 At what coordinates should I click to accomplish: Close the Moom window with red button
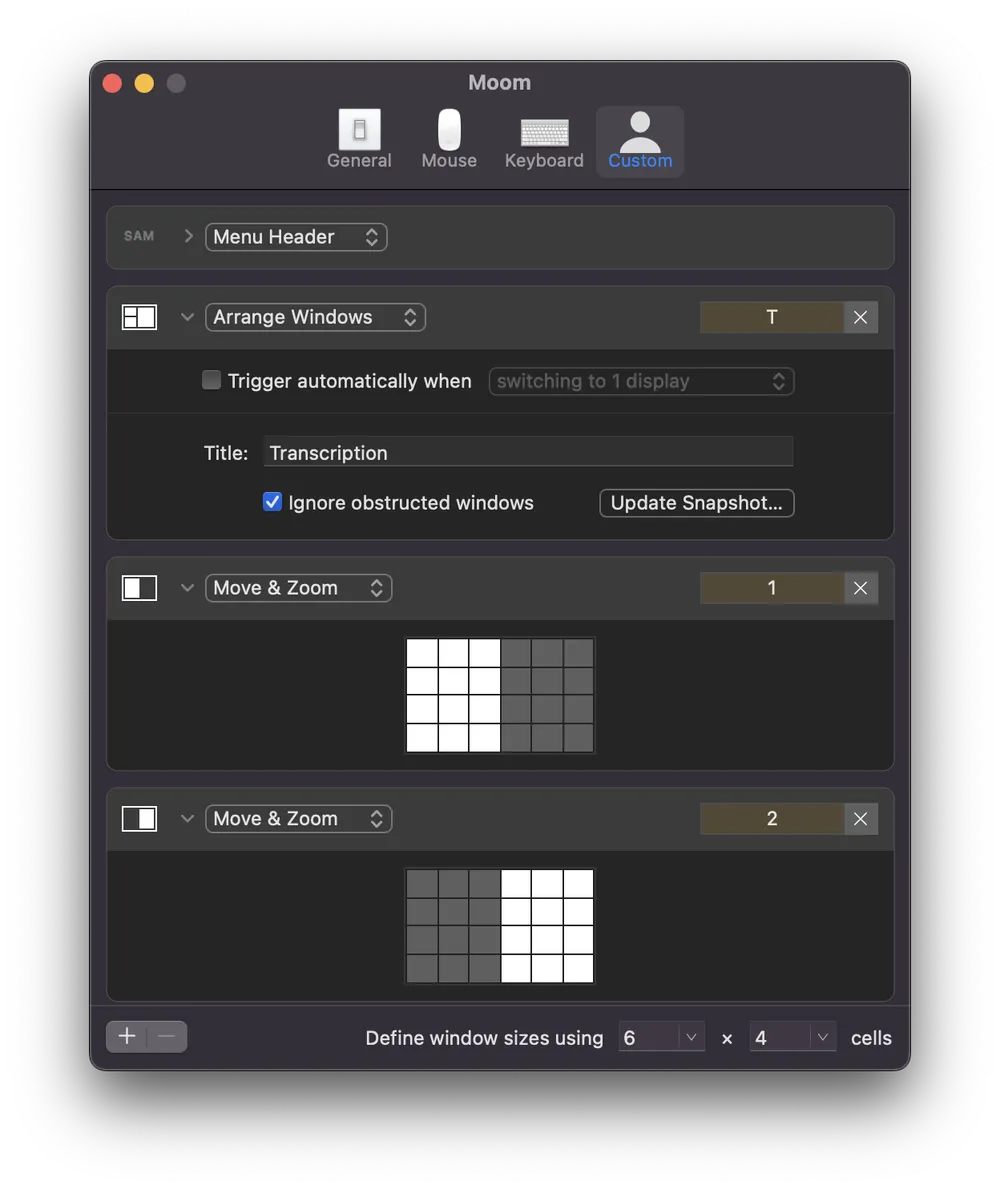112,83
